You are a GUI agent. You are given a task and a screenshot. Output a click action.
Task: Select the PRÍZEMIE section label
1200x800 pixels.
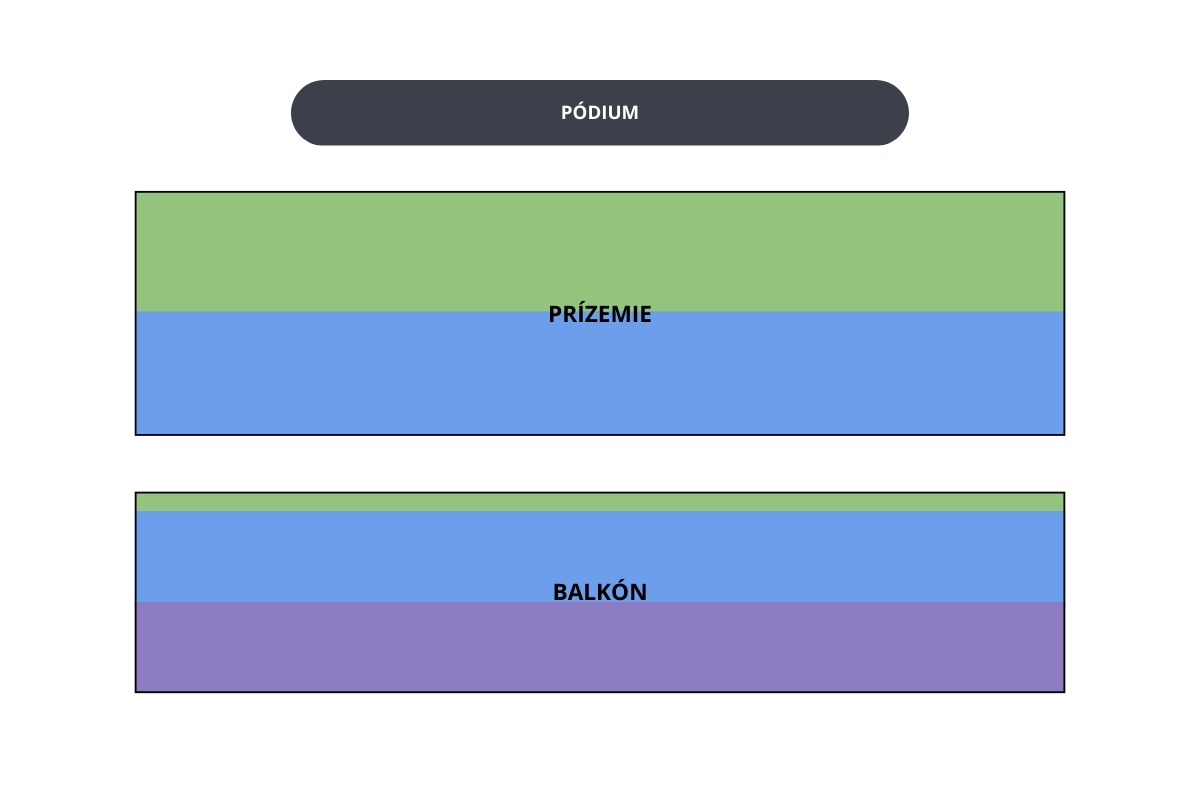point(600,314)
